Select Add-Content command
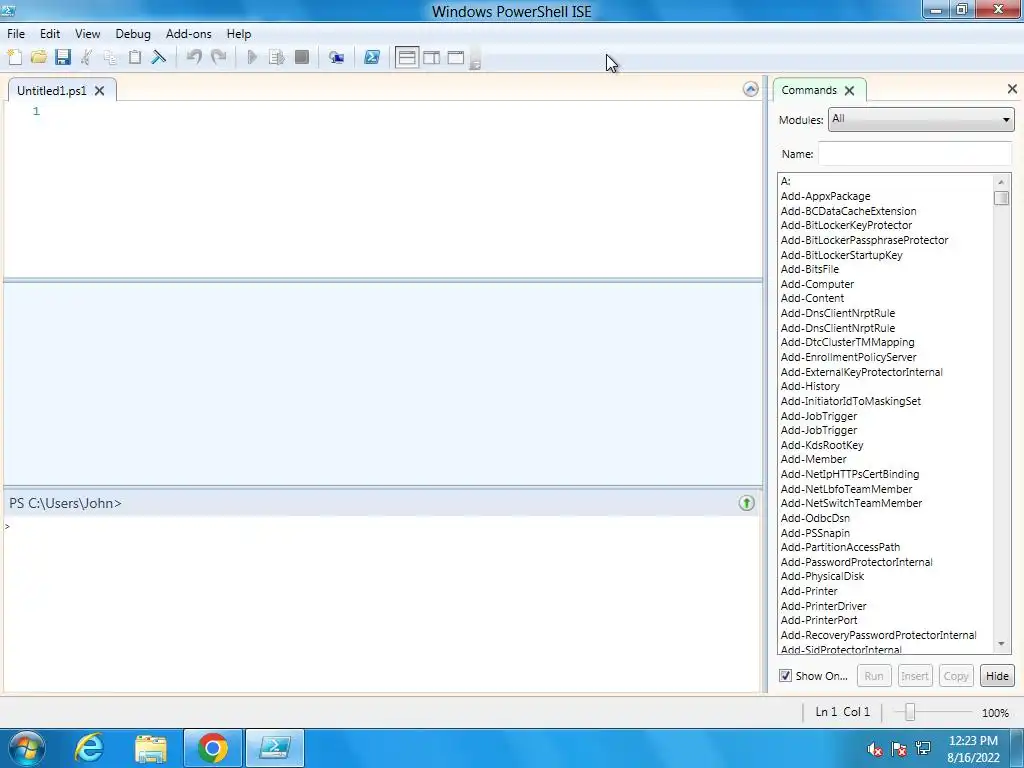1024x768 pixels. 812,298
